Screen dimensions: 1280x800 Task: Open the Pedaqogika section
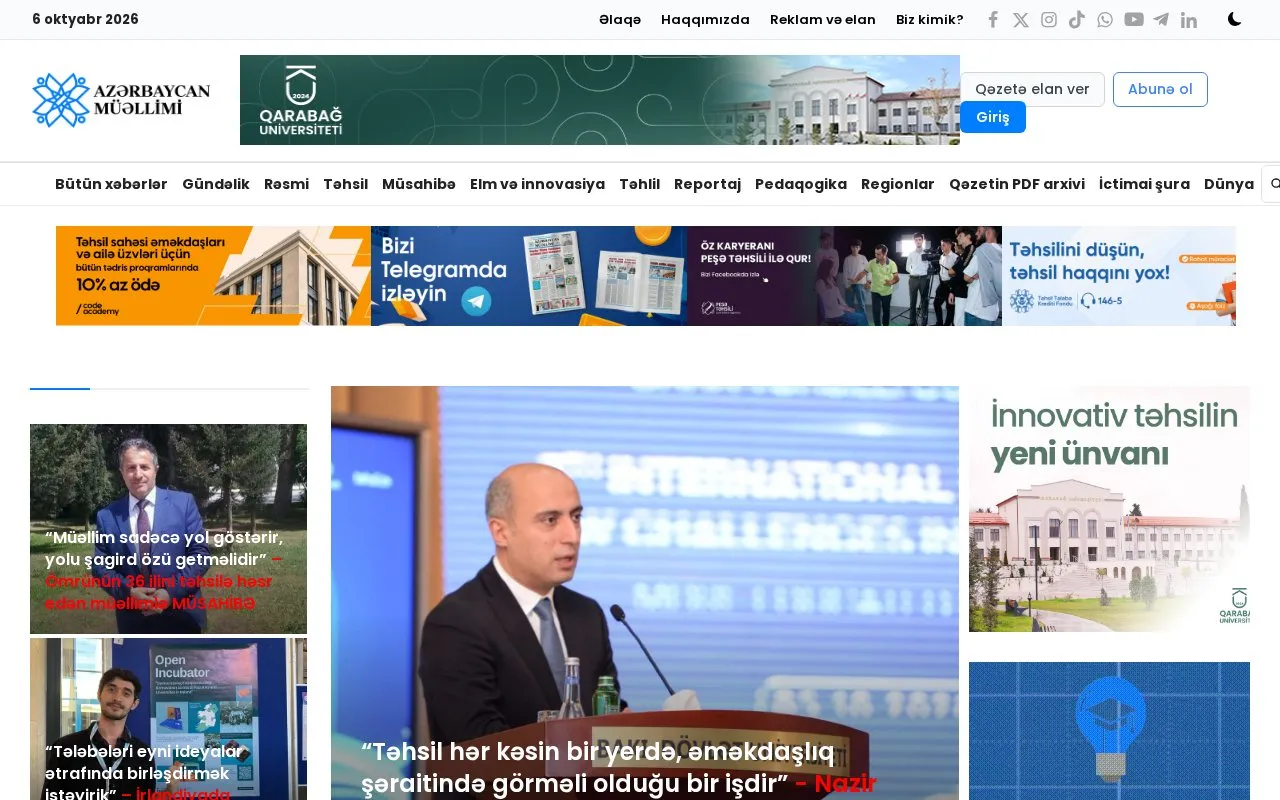coord(801,184)
